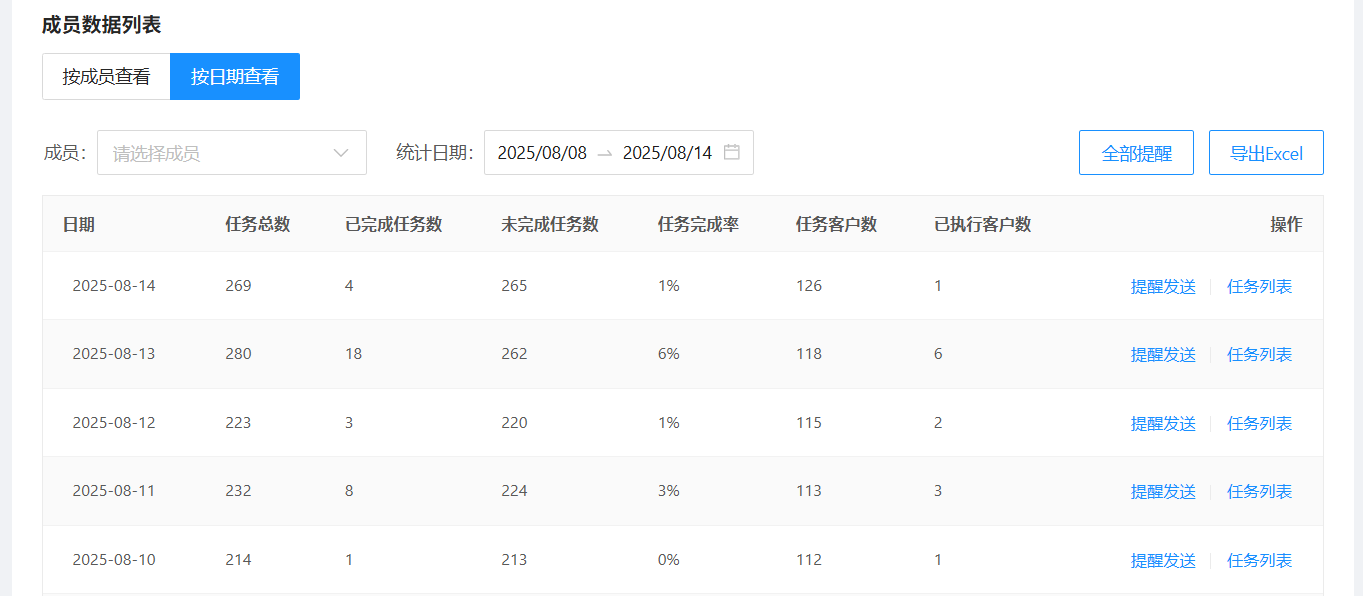Click total tasks value 223
Screen dimensions: 1363x596
(x=238, y=423)
